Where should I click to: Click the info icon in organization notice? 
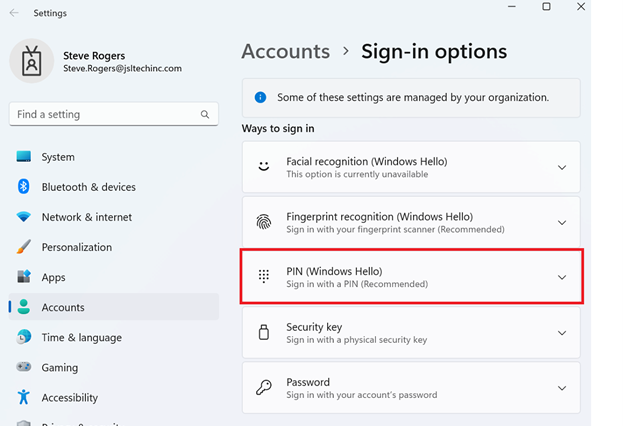point(260,98)
